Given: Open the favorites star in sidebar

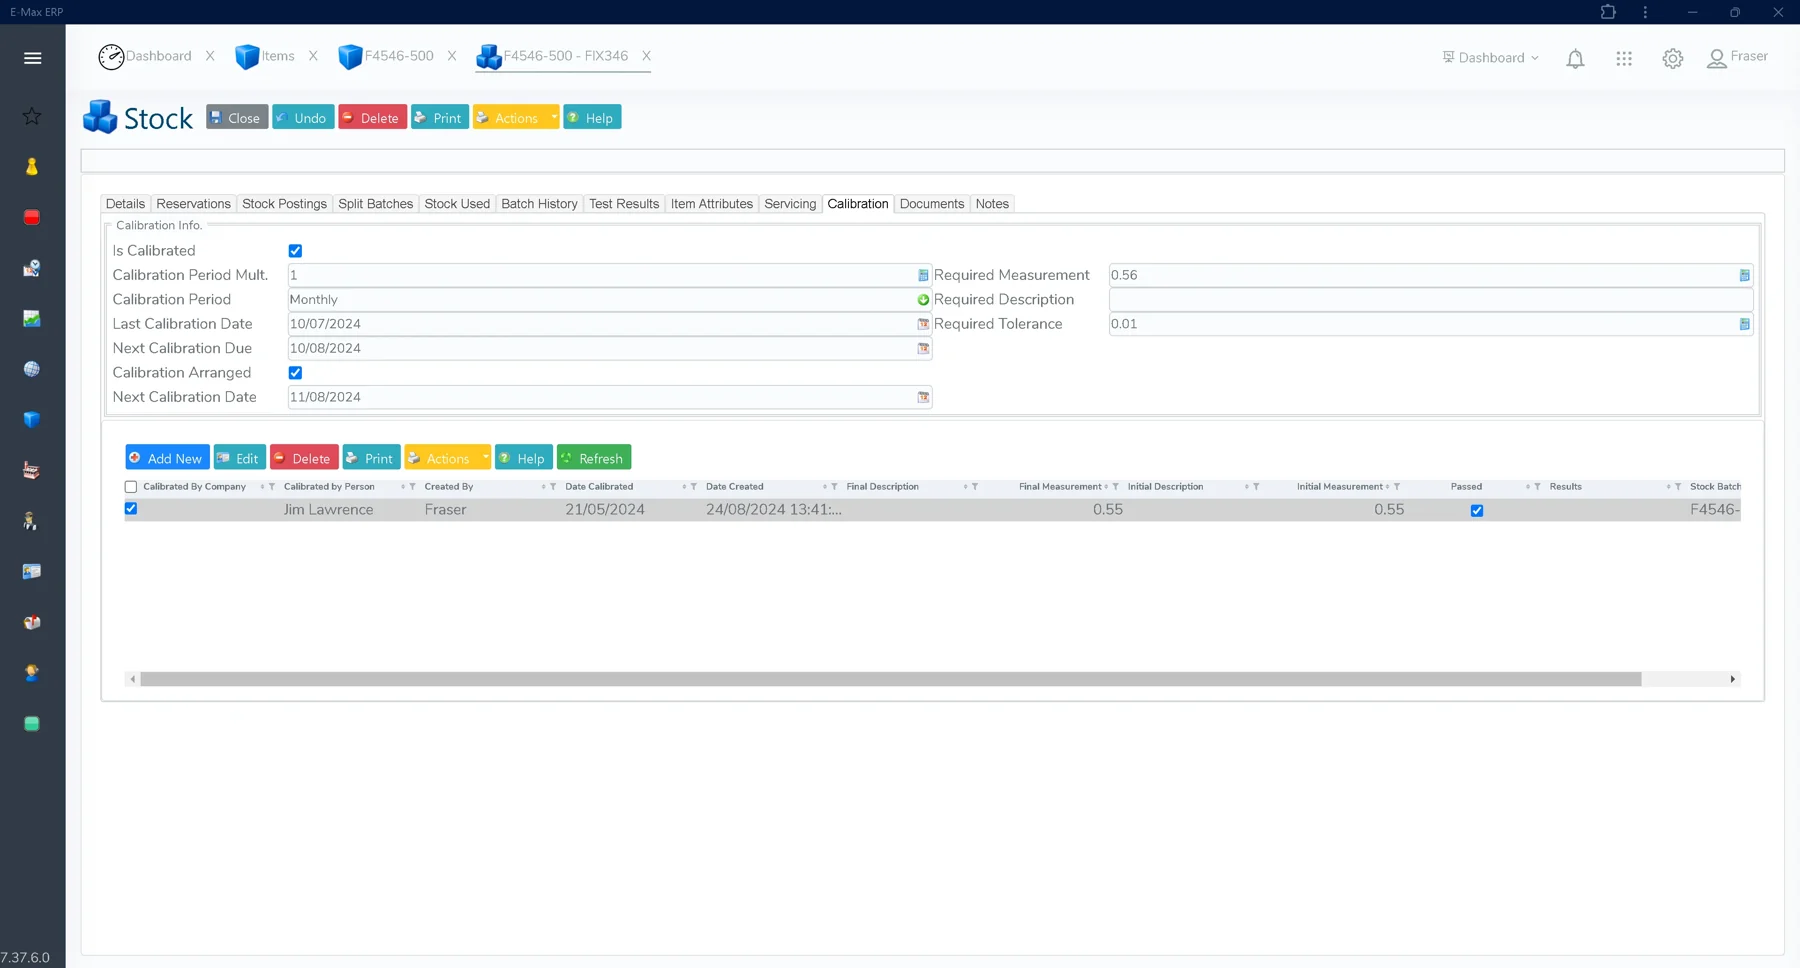Looking at the screenshot, I should tap(32, 116).
